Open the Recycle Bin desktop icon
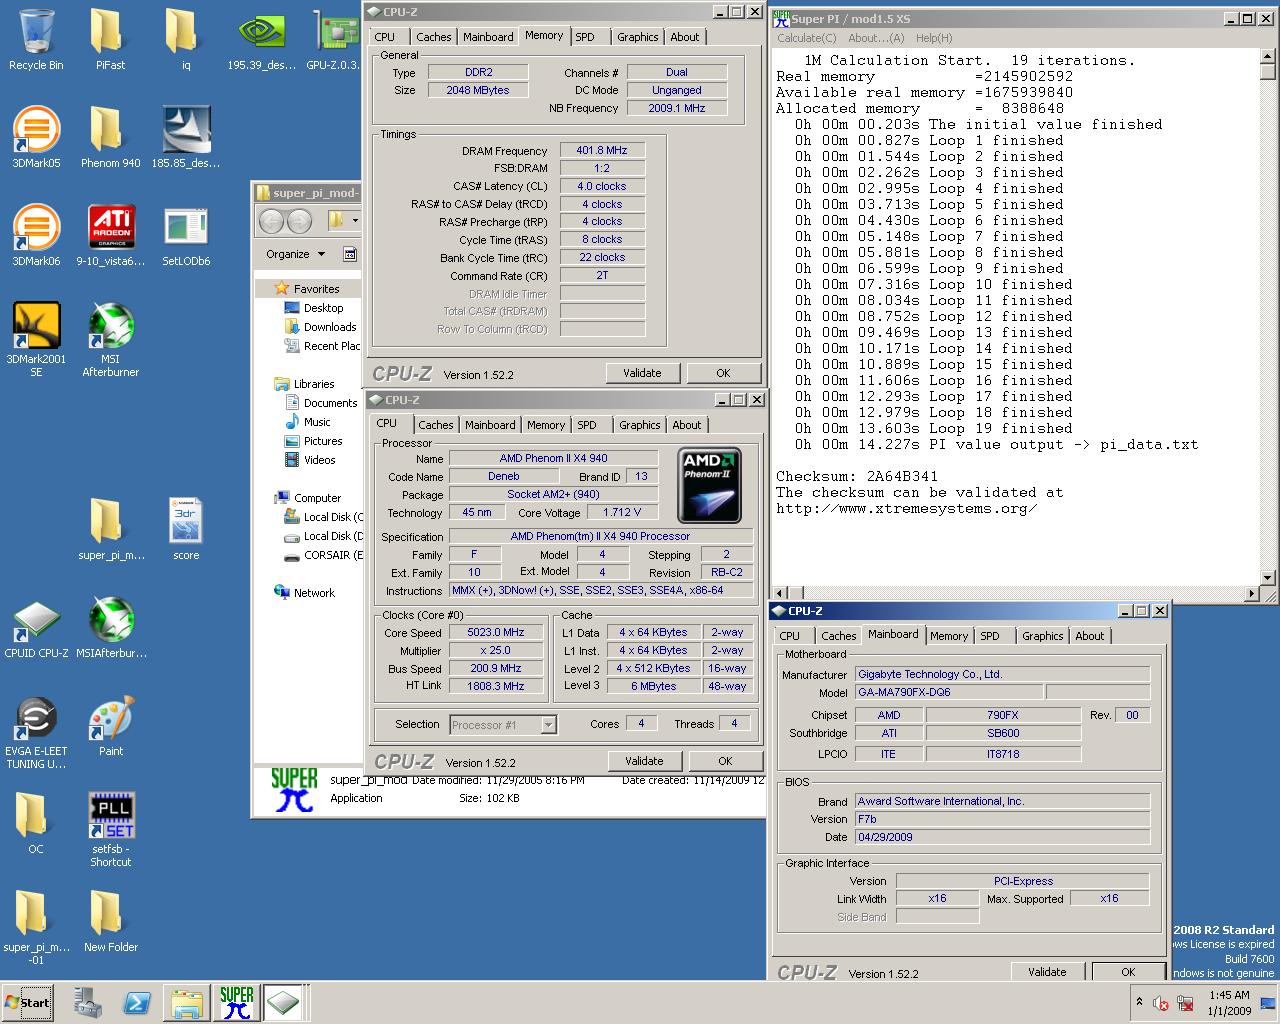 point(36,40)
